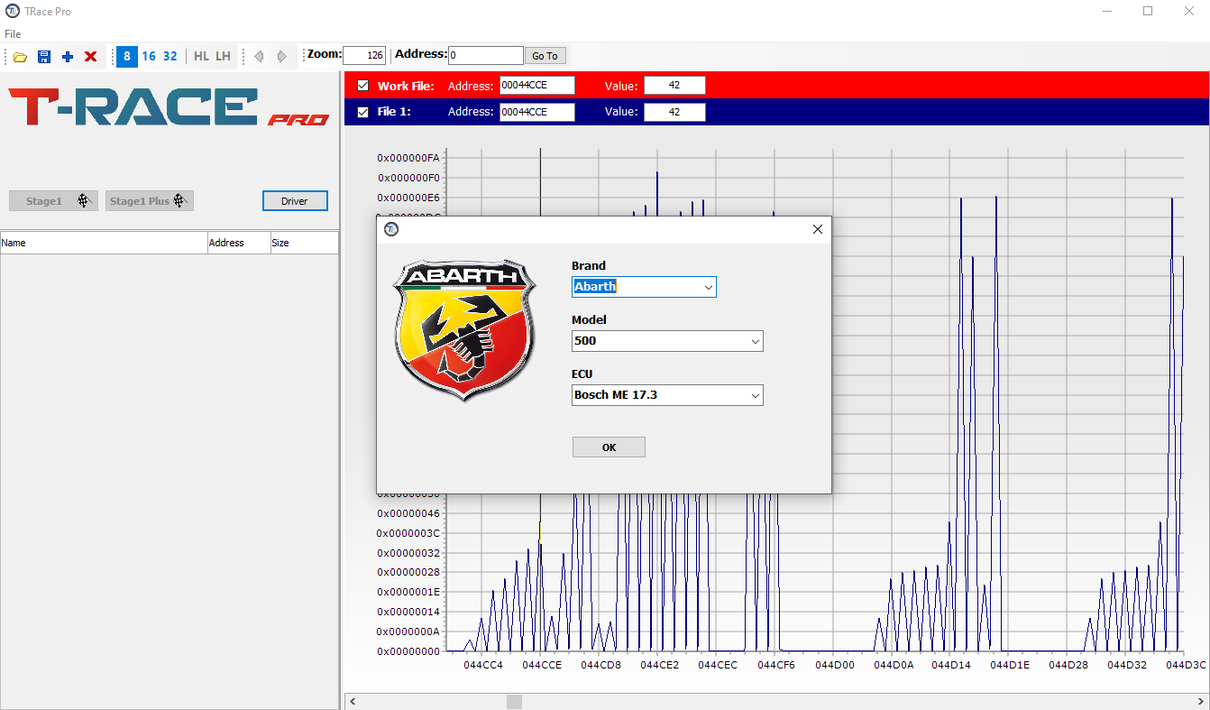Switch to 8-bit view mode
1210x710 pixels.
click(x=127, y=56)
